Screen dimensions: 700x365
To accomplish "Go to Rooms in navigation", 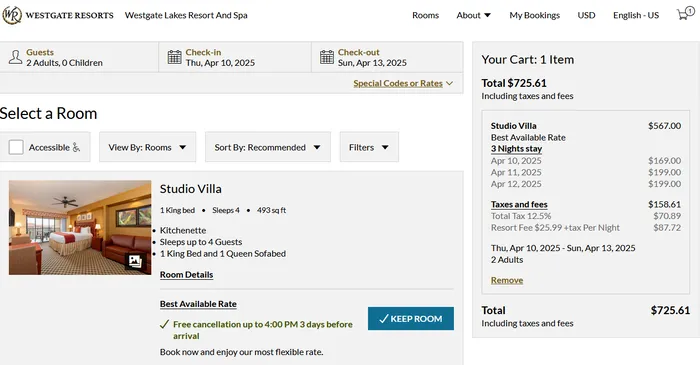I will pos(425,15).
